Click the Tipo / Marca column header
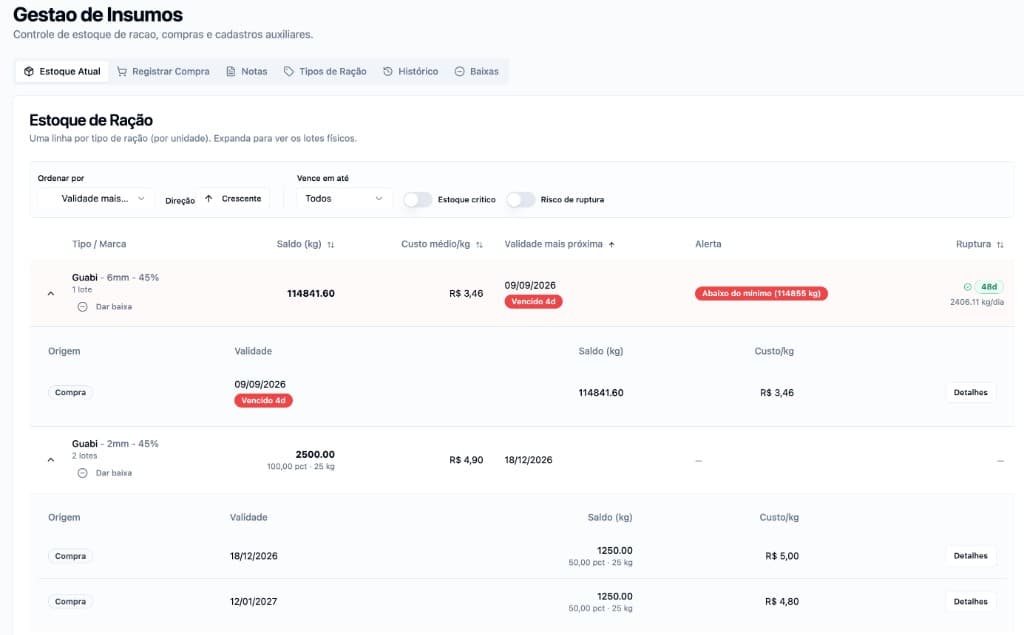This screenshot has height=635, width=1024. click(99, 244)
